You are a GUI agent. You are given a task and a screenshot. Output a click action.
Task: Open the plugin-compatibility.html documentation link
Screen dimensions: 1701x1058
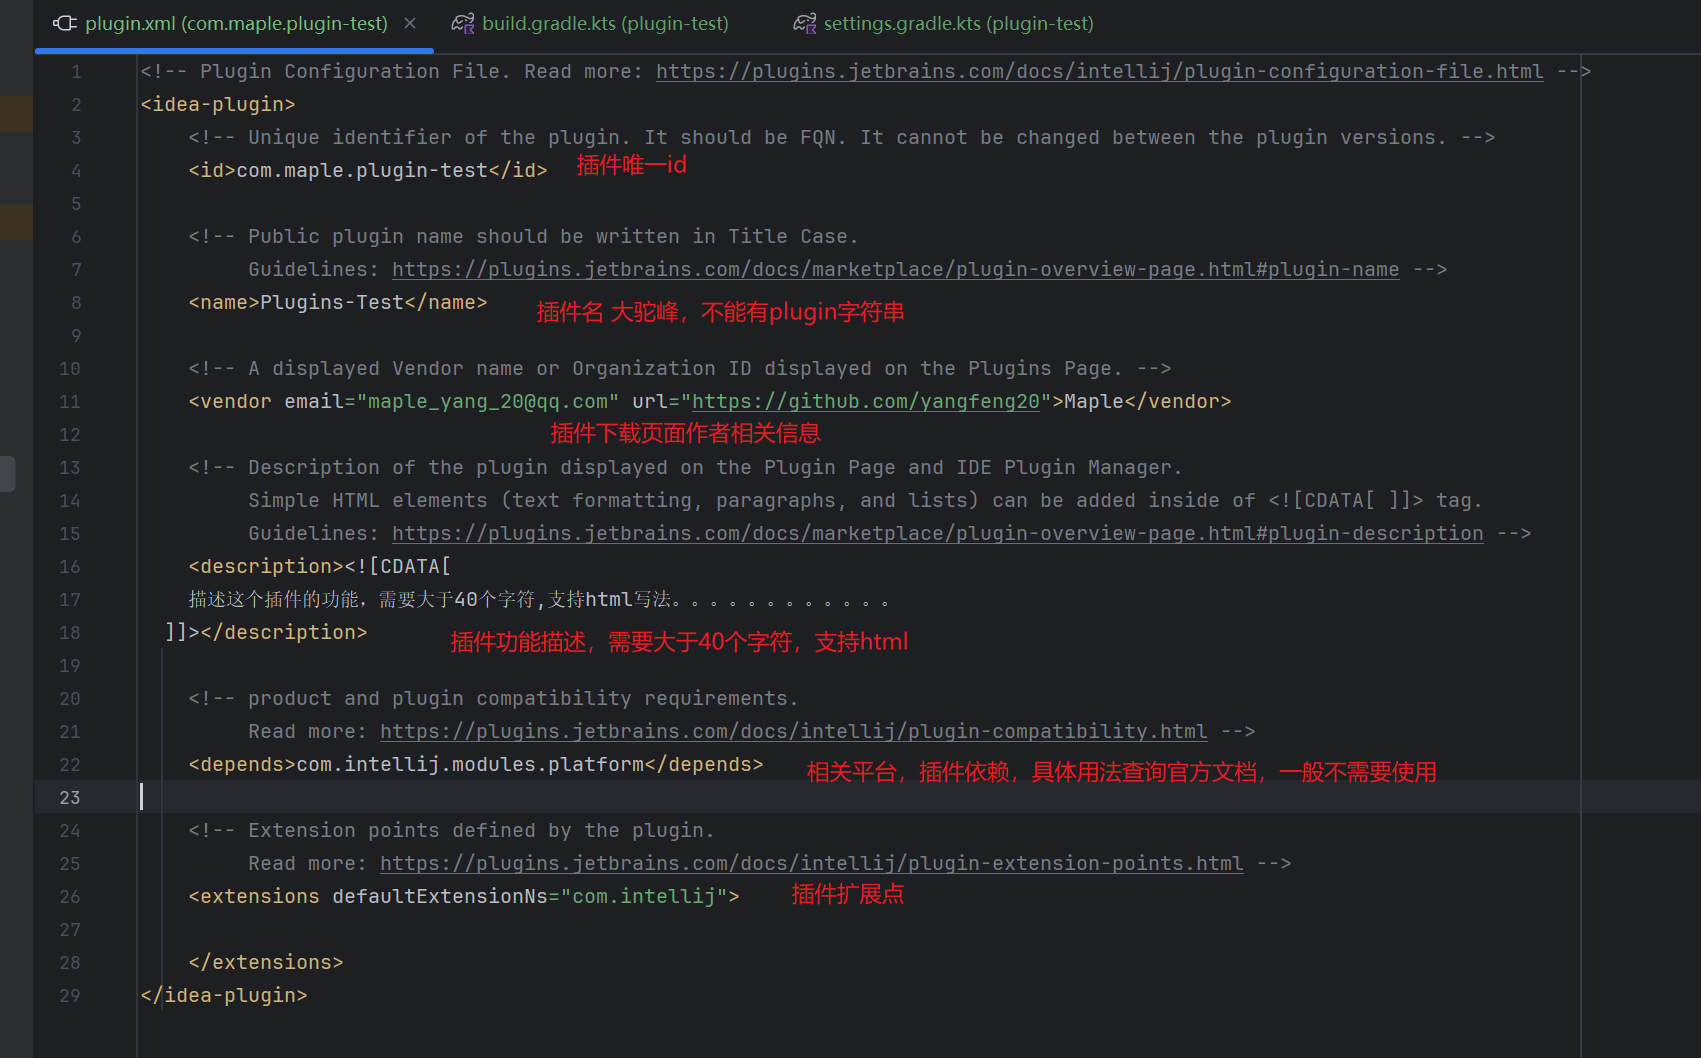pos(795,731)
